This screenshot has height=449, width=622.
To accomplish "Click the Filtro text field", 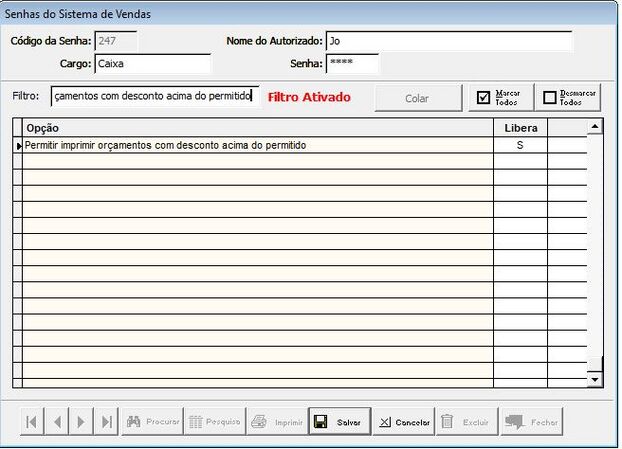I will click(x=155, y=96).
